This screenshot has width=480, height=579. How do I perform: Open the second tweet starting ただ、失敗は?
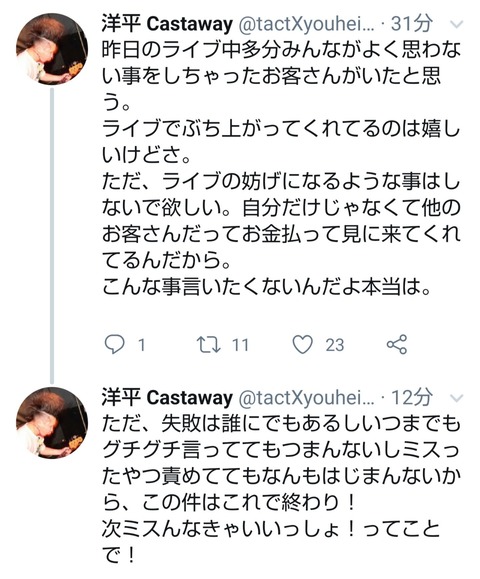pyautogui.click(x=281, y=489)
